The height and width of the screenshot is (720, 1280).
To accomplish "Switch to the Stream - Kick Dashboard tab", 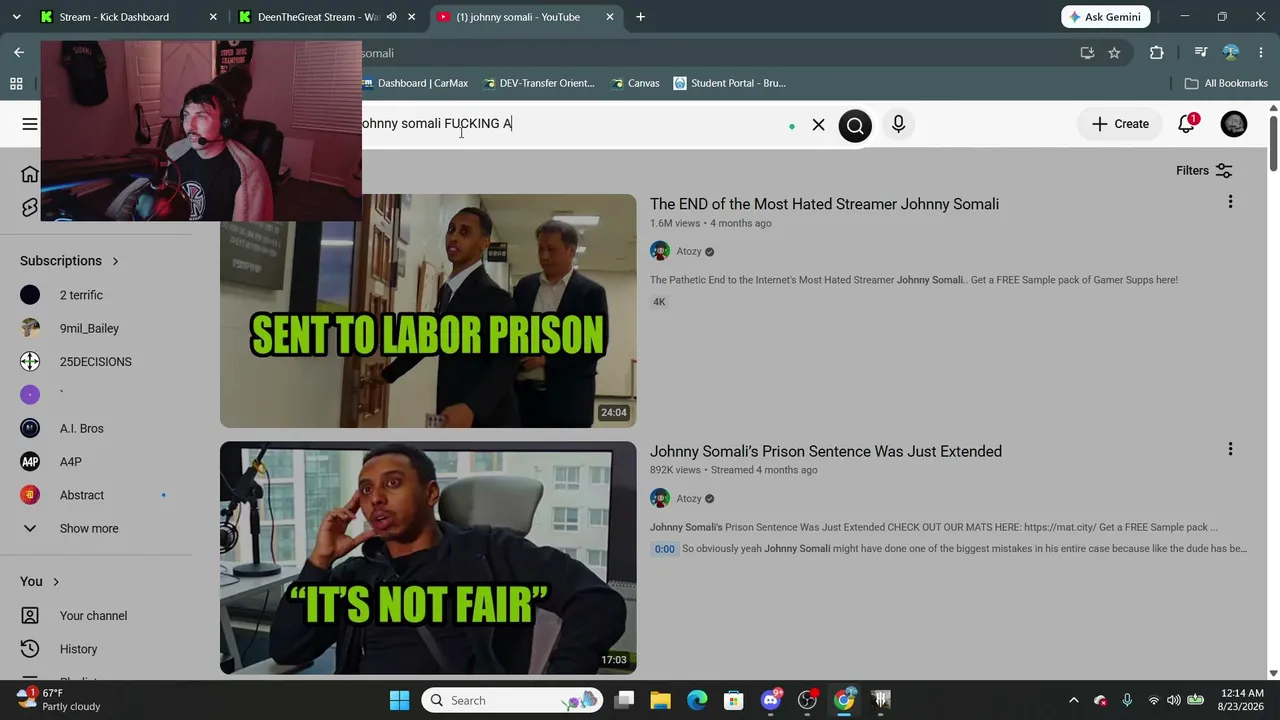I will point(114,17).
